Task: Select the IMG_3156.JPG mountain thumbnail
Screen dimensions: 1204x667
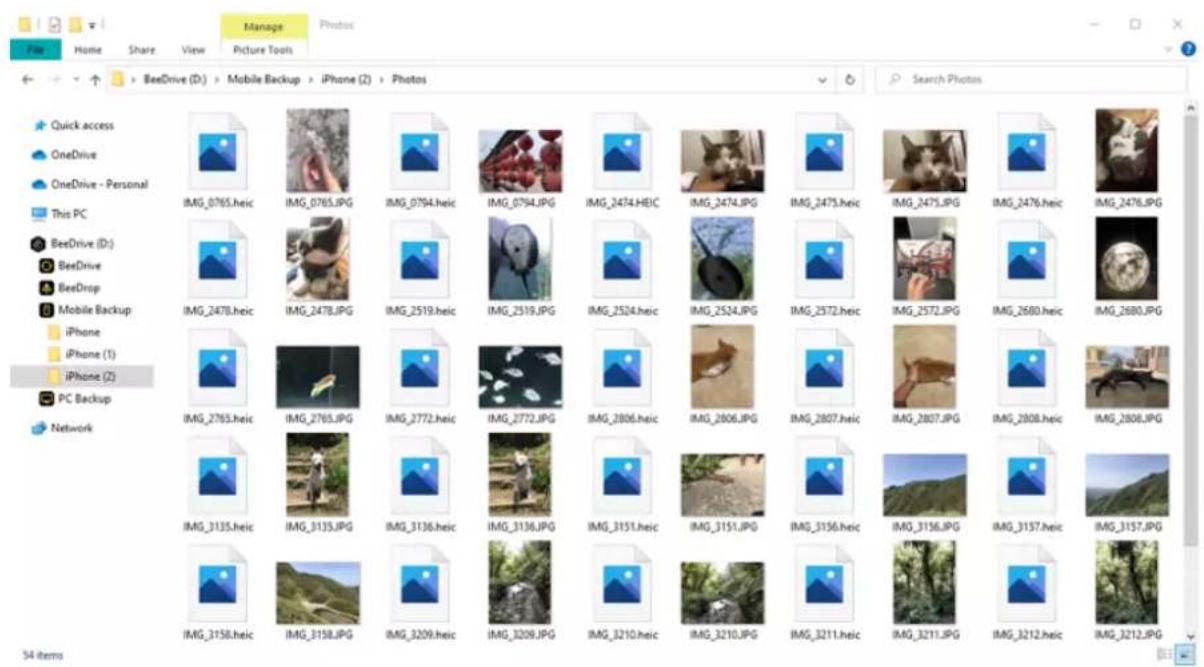Action: click(x=925, y=485)
